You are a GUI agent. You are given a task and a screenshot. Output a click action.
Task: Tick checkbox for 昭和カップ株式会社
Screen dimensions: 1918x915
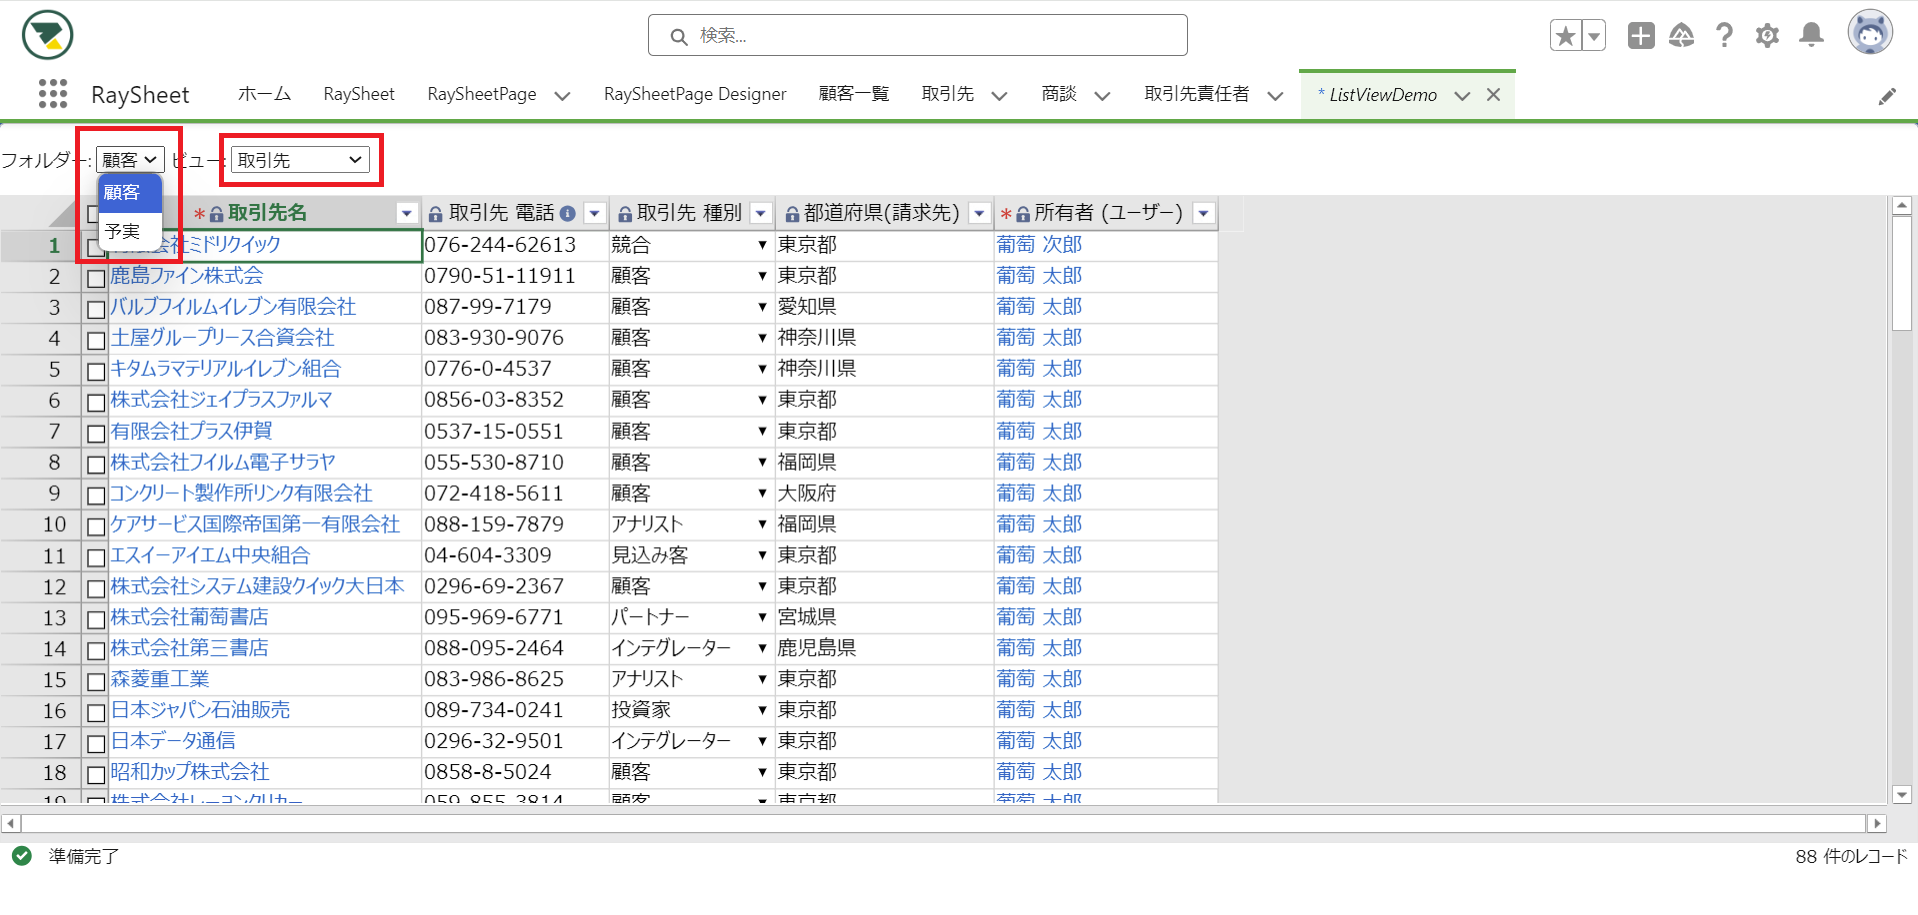click(96, 774)
